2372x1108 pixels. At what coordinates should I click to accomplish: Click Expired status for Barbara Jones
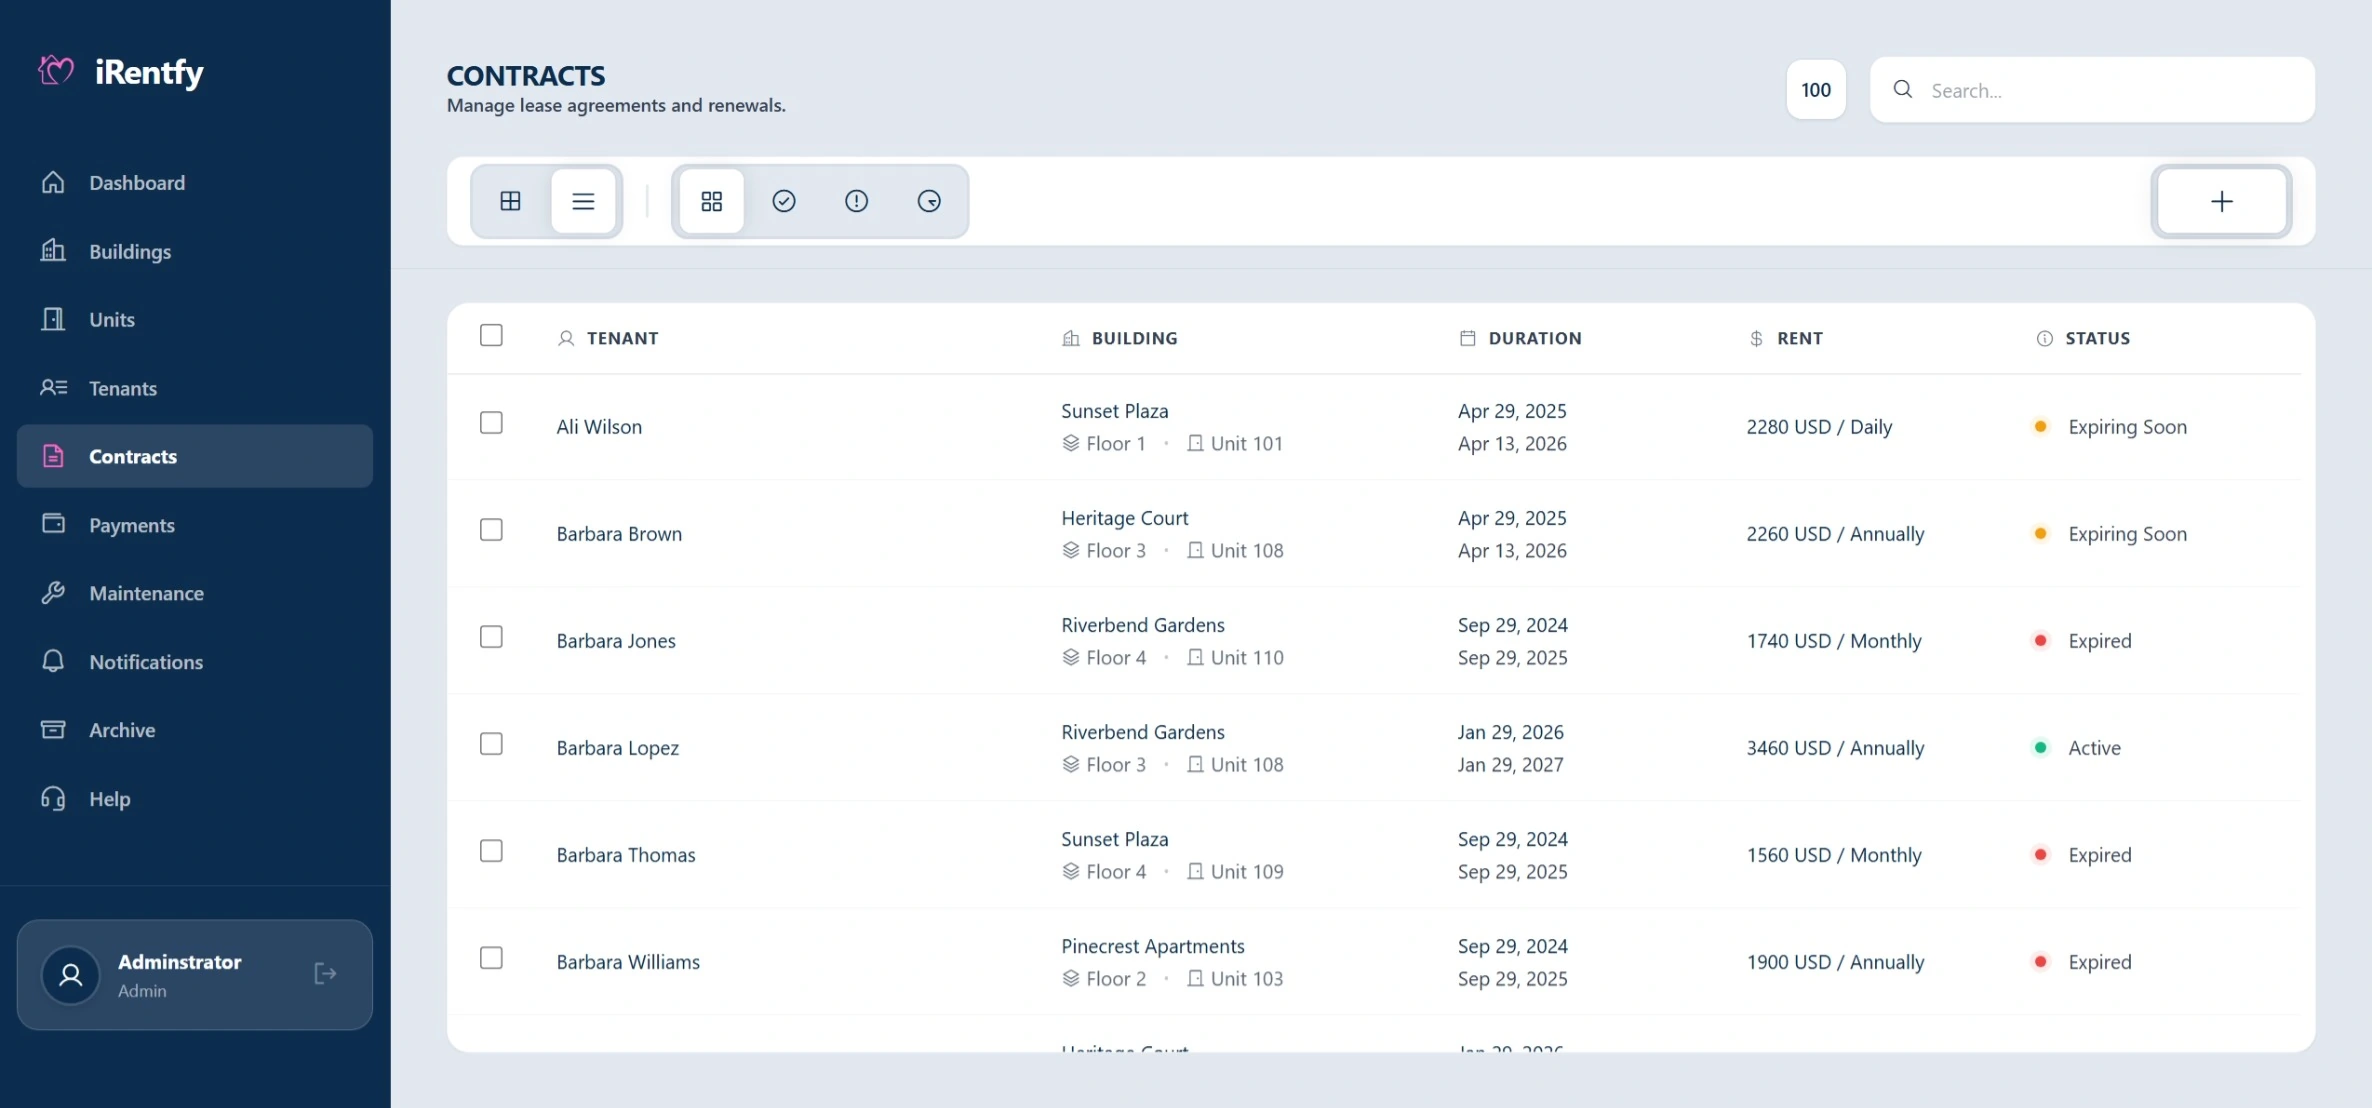2099,641
